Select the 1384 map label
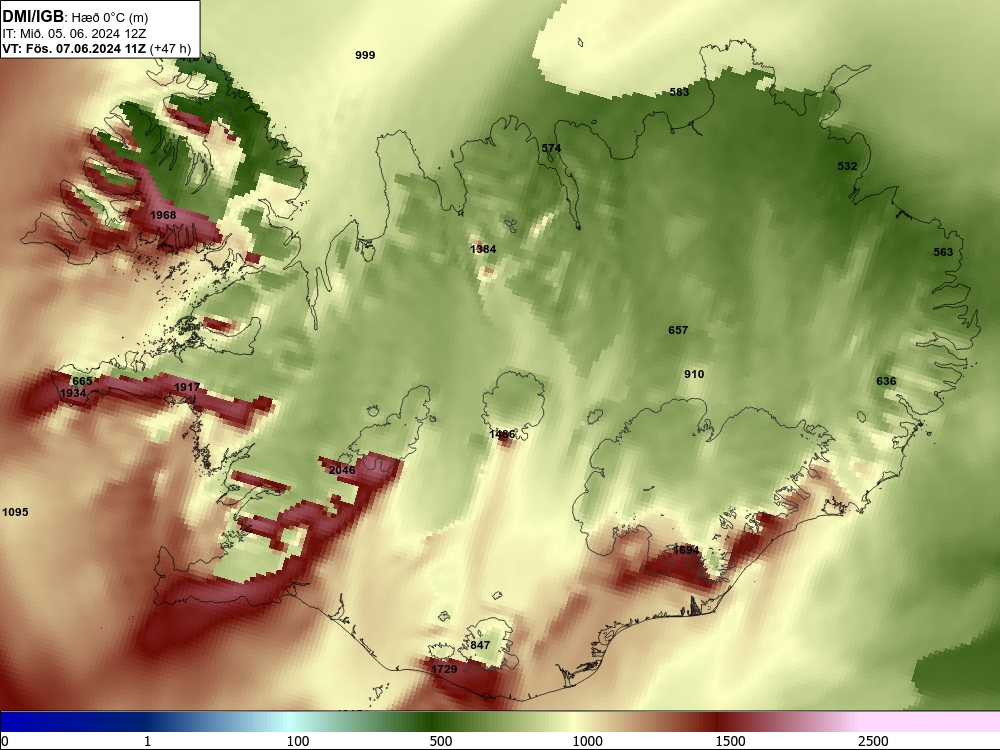Screen dimensions: 1000x750 click(483, 249)
